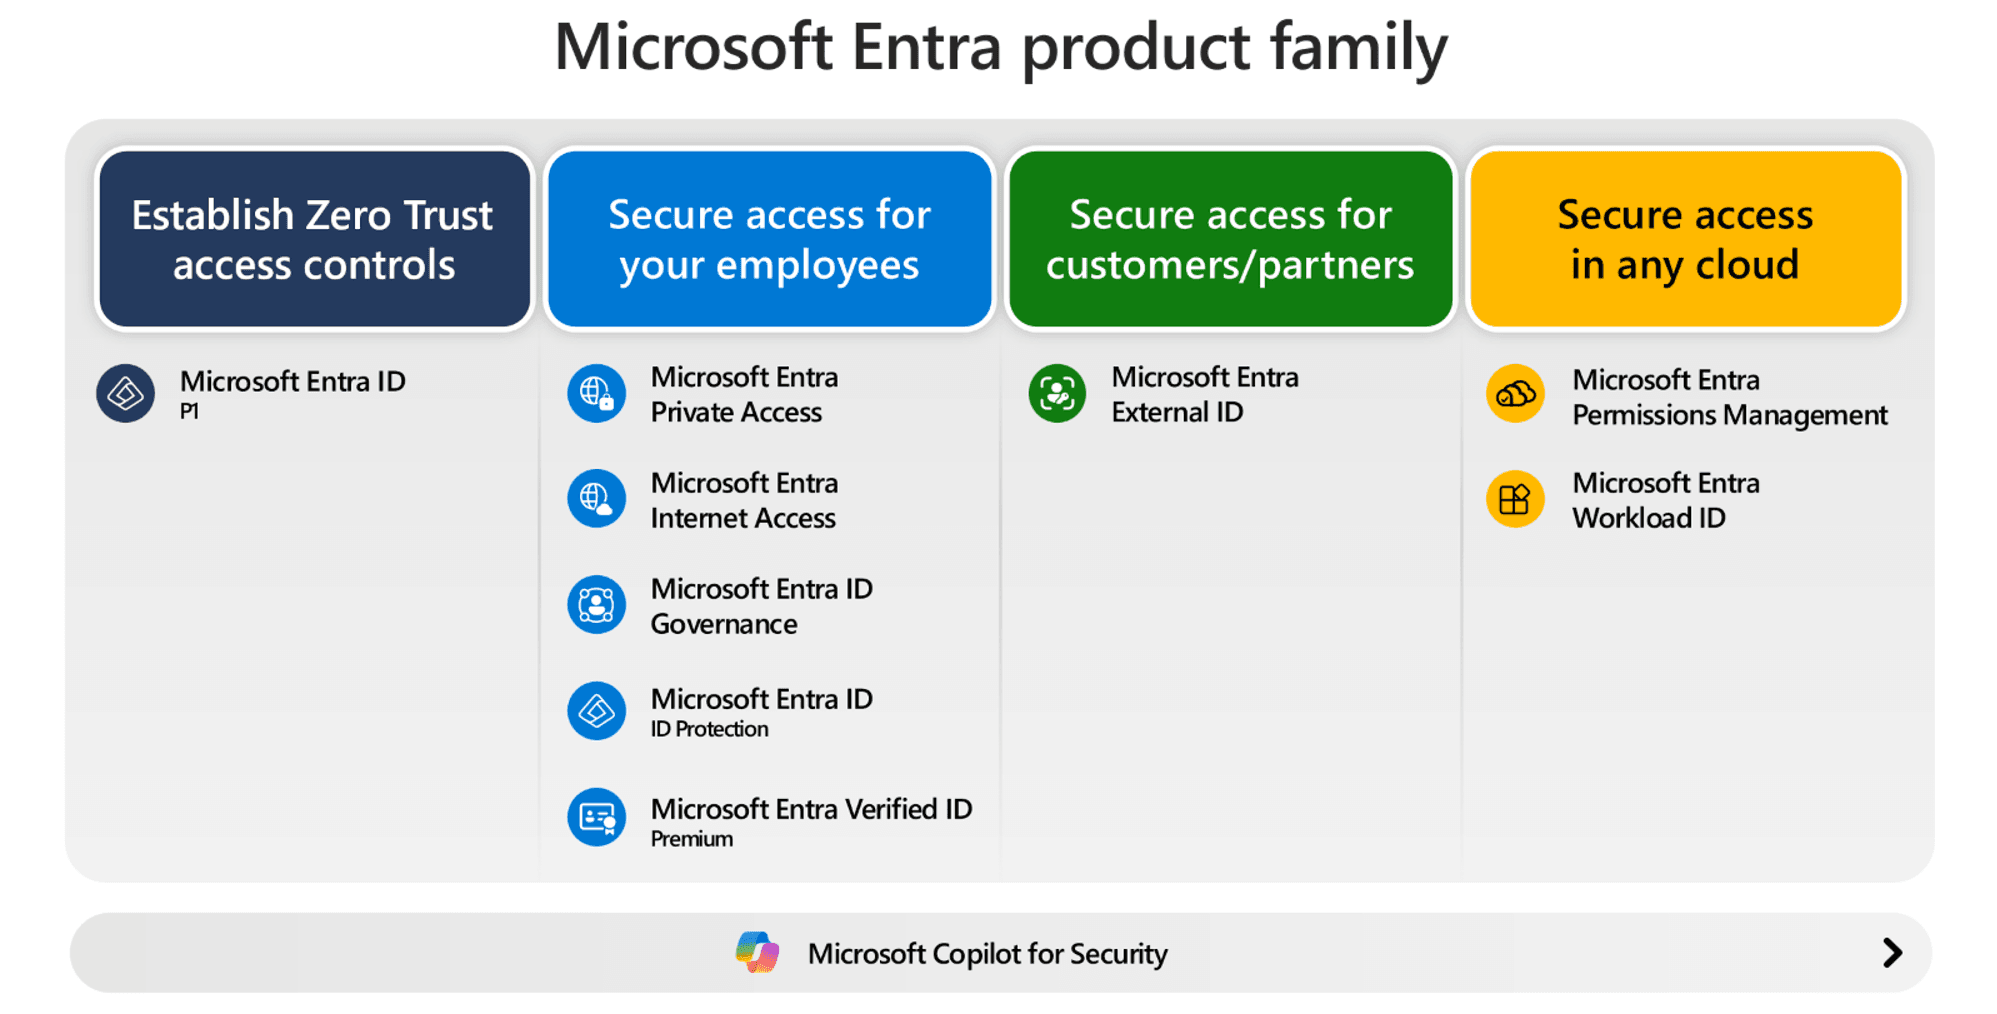Open Microsoft Entra Verified ID Premium label

coord(811,821)
